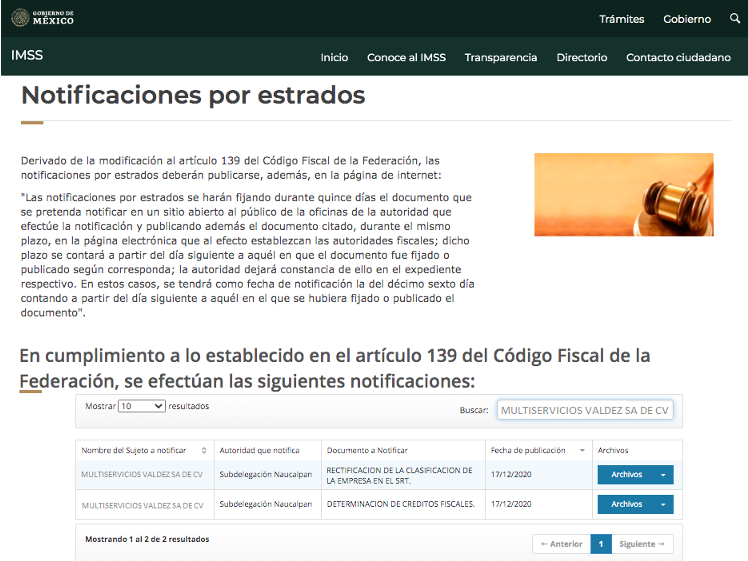Open Archivos button for Rectificación row
748x561 pixels.
coord(626,475)
